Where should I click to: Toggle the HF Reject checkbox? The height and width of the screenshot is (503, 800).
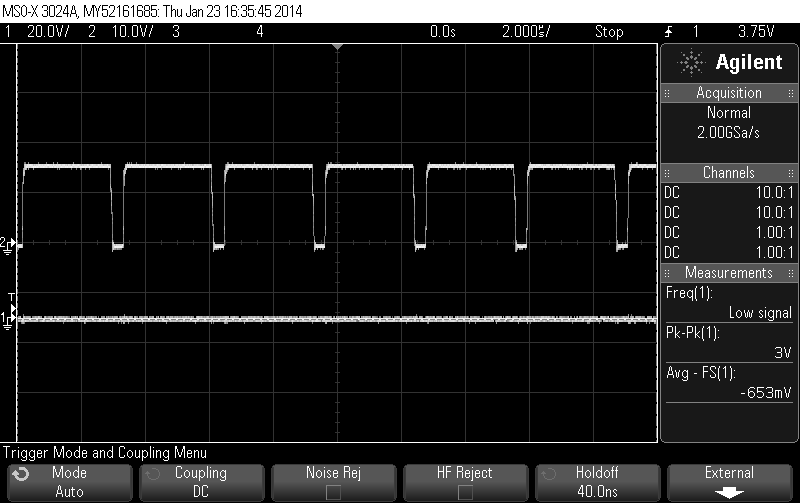(x=465, y=492)
